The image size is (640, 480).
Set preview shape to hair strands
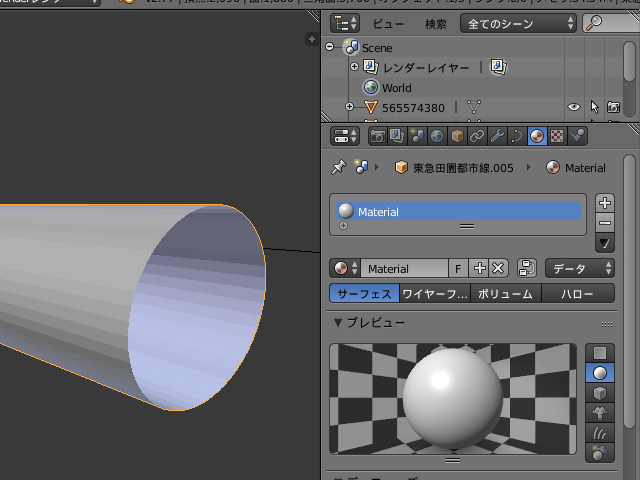[x=600, y=433]
